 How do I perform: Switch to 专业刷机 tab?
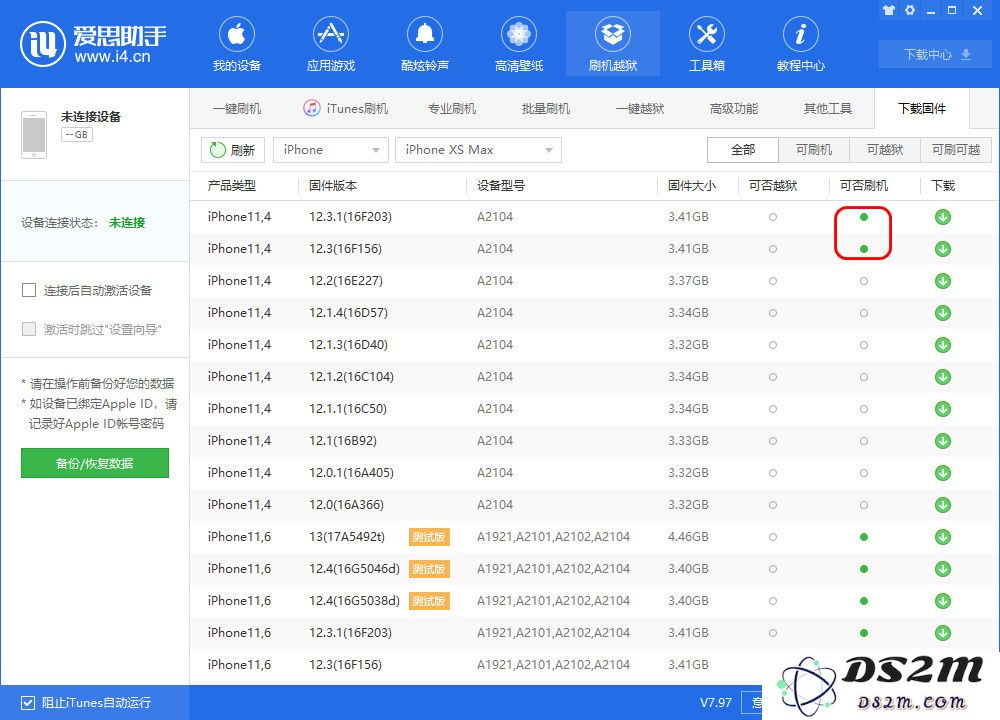tap(452, 109)
